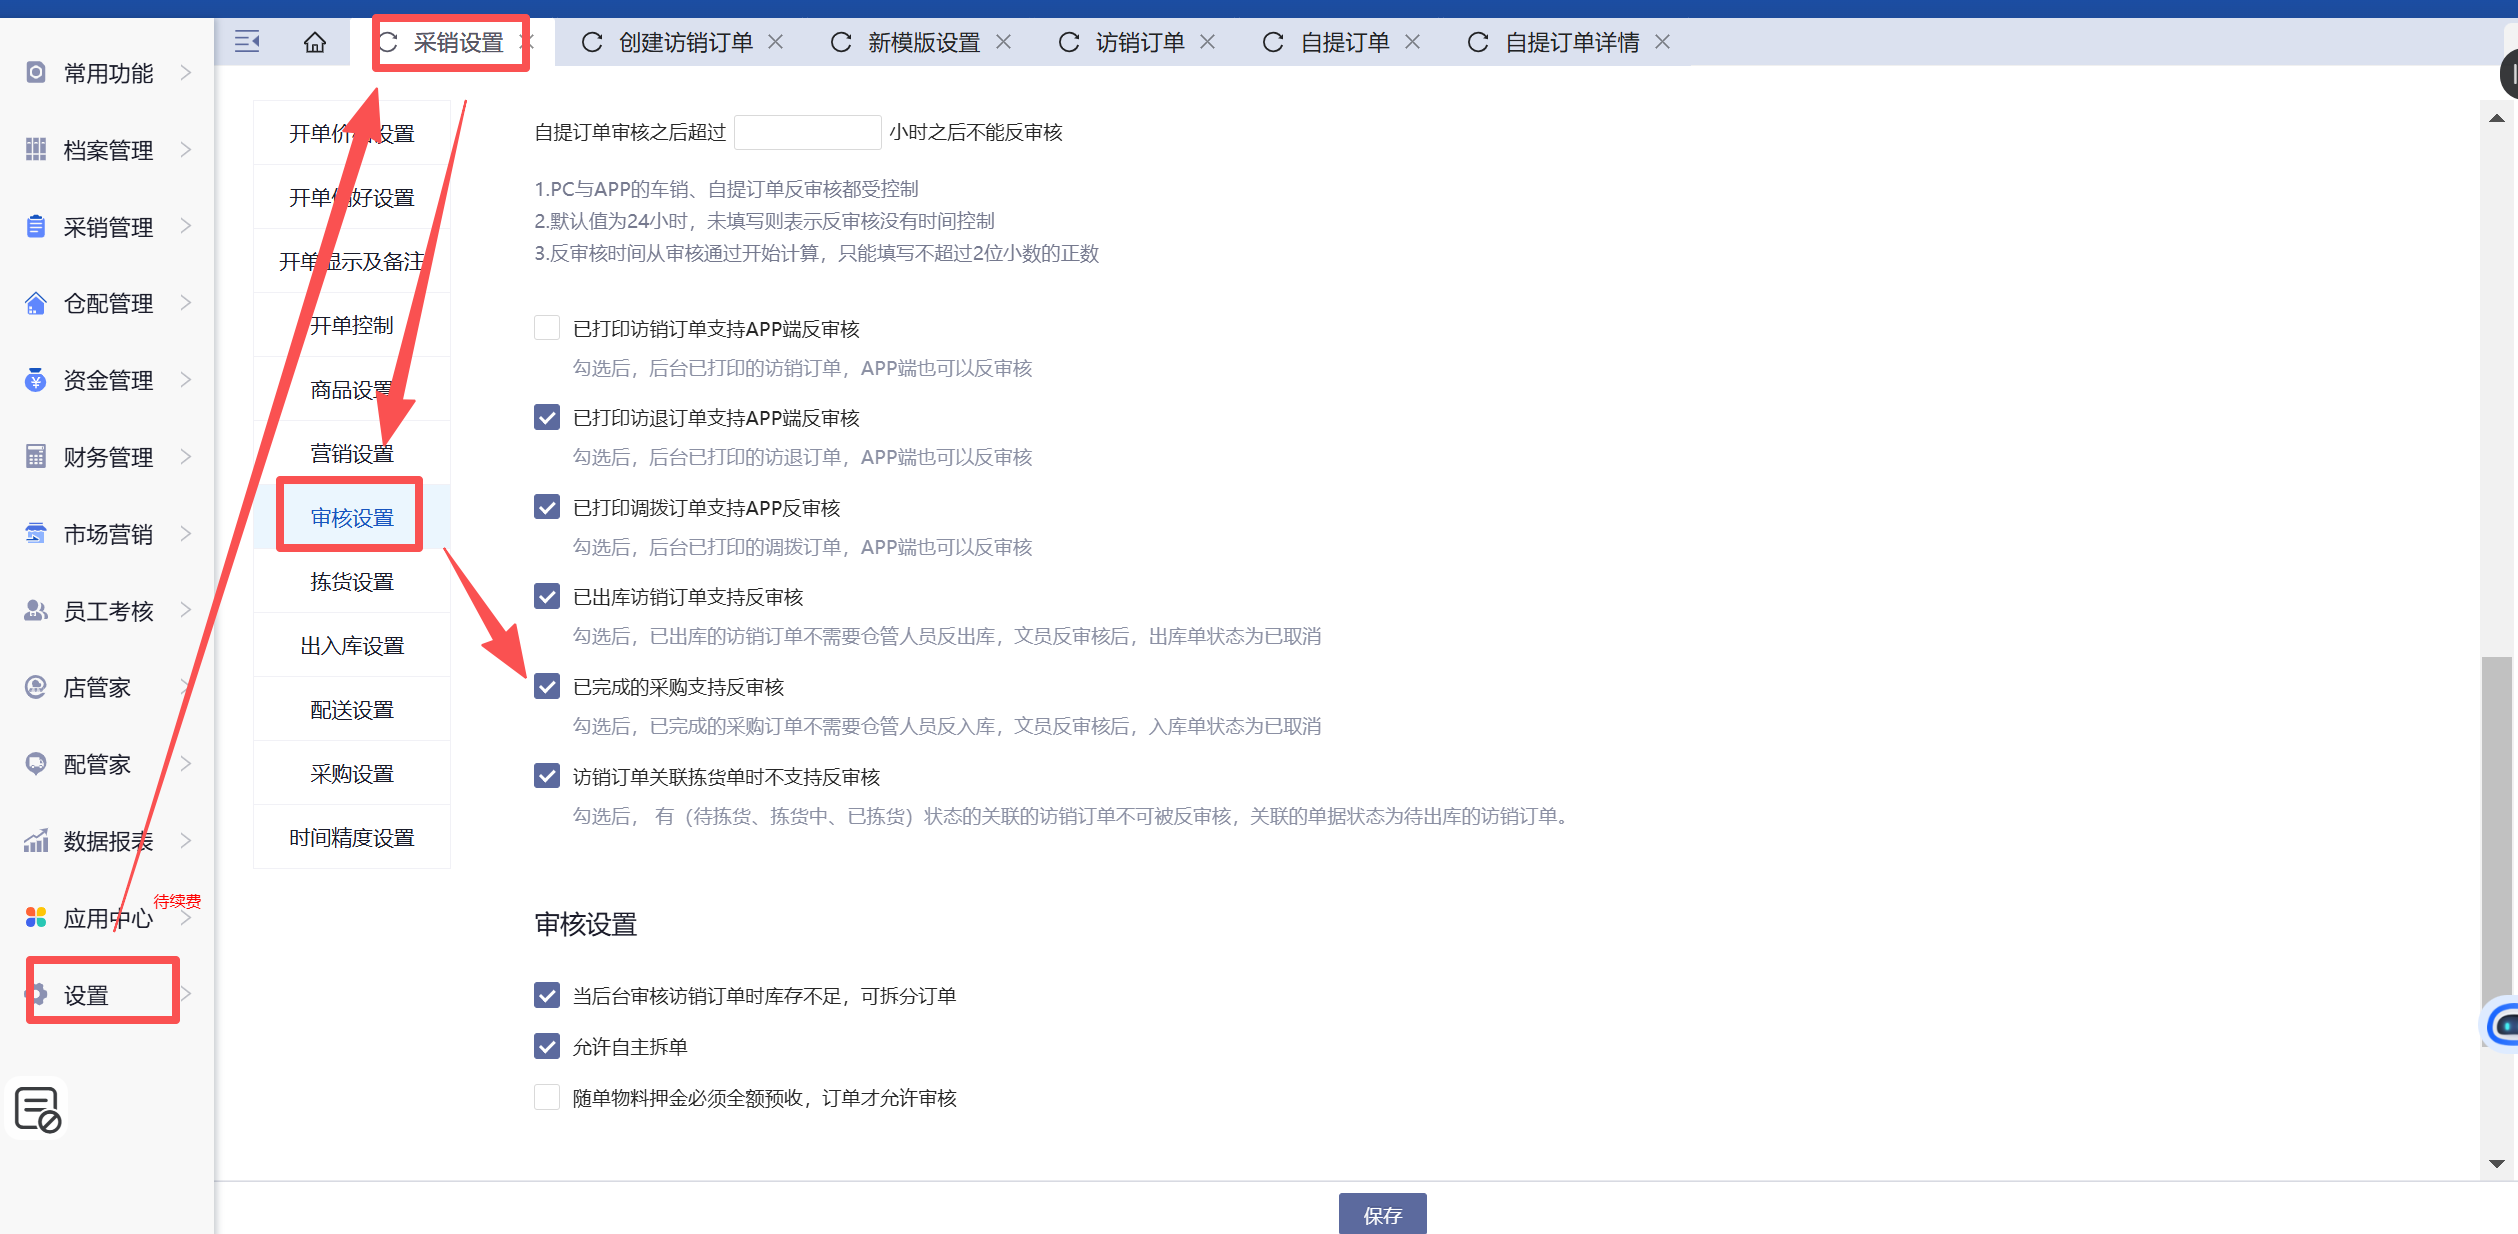Click the 配管家 chat icon

[36, 764]
